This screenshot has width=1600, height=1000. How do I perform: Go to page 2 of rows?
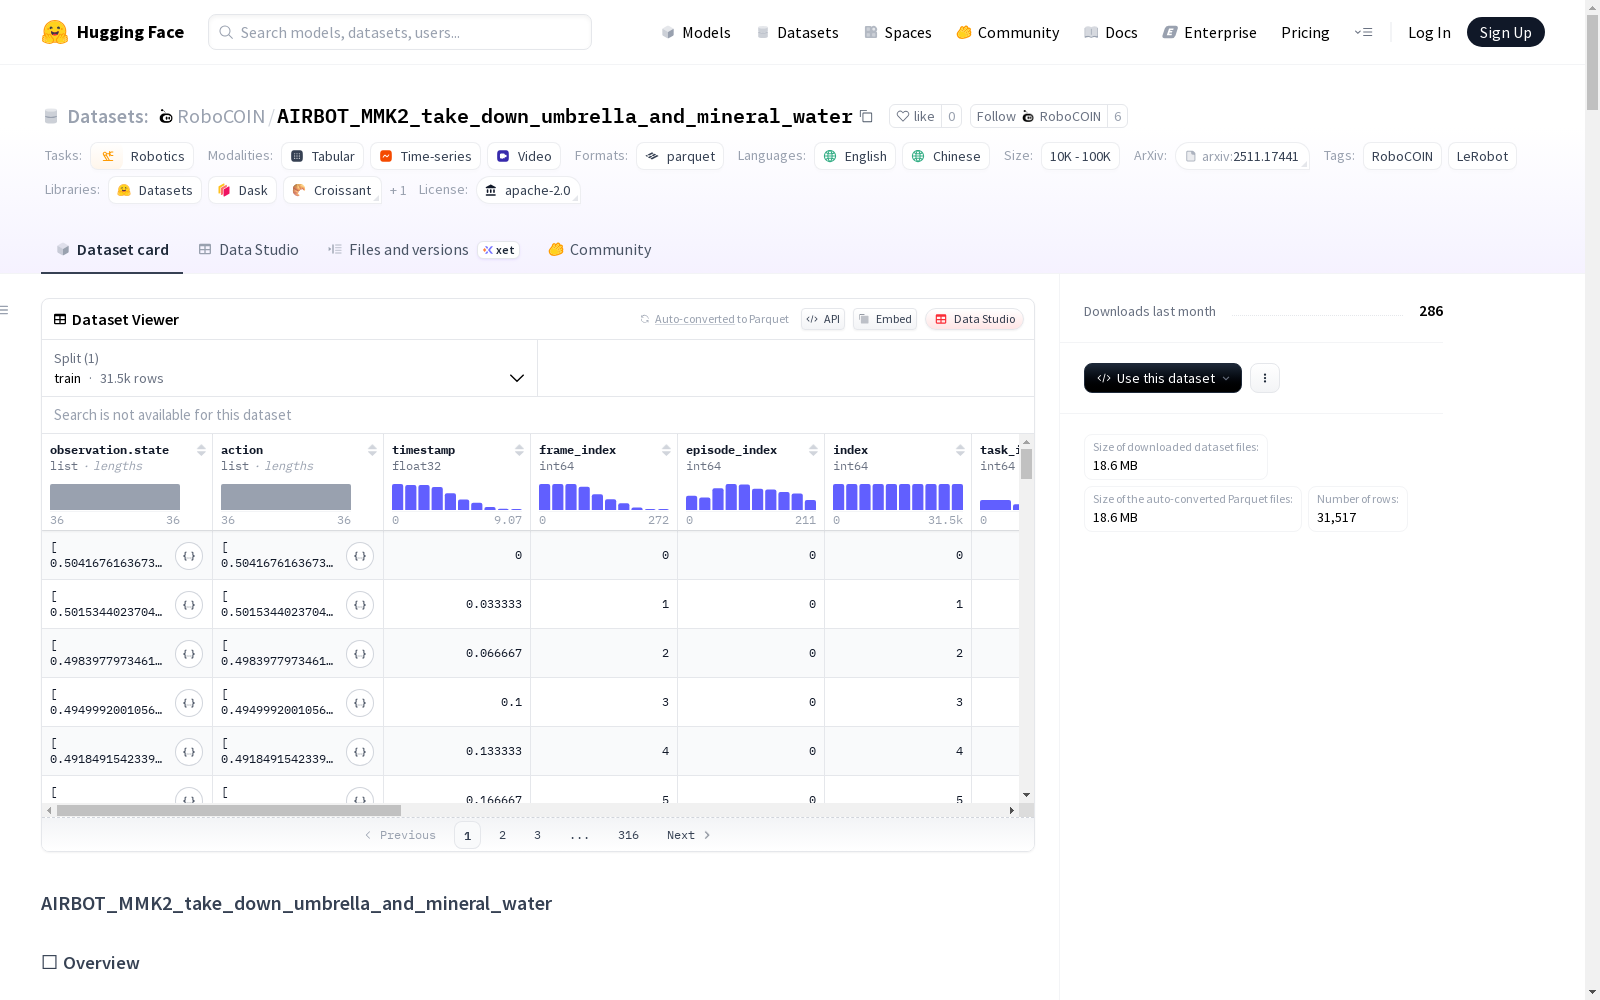click(x=502, y=835)
